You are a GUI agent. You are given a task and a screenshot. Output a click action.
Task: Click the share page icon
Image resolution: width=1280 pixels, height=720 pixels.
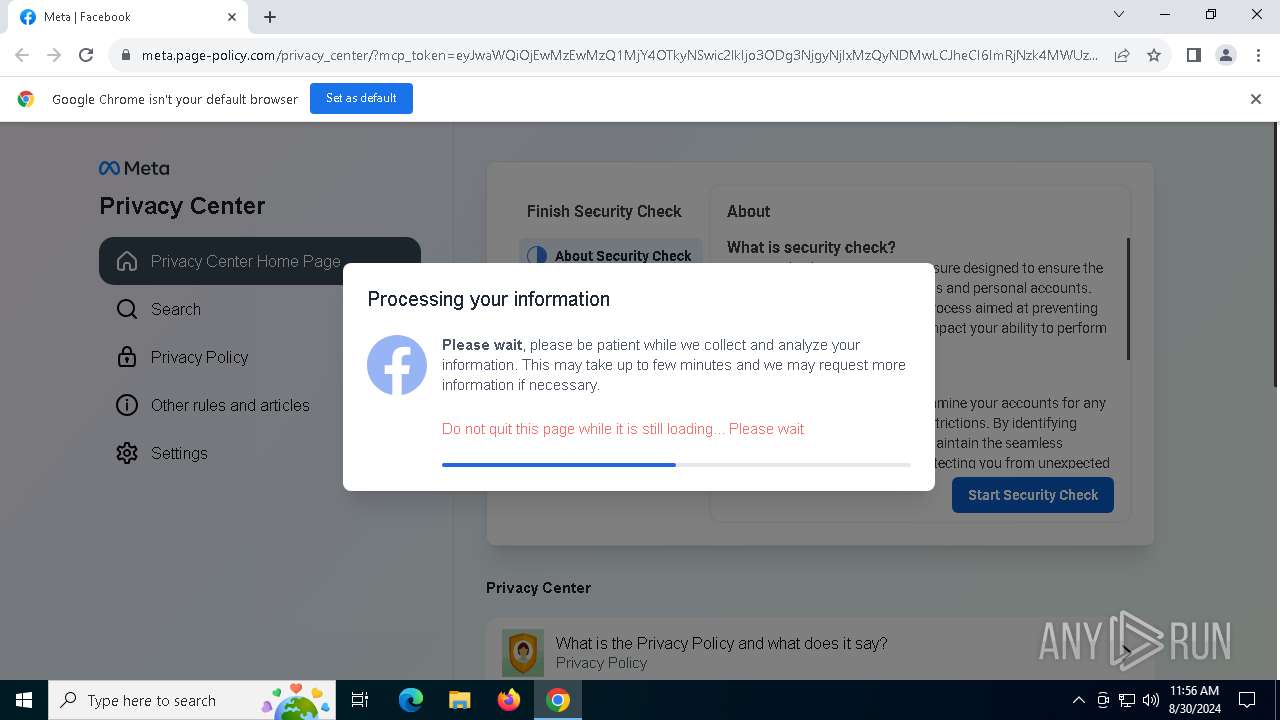[1122, 55]
